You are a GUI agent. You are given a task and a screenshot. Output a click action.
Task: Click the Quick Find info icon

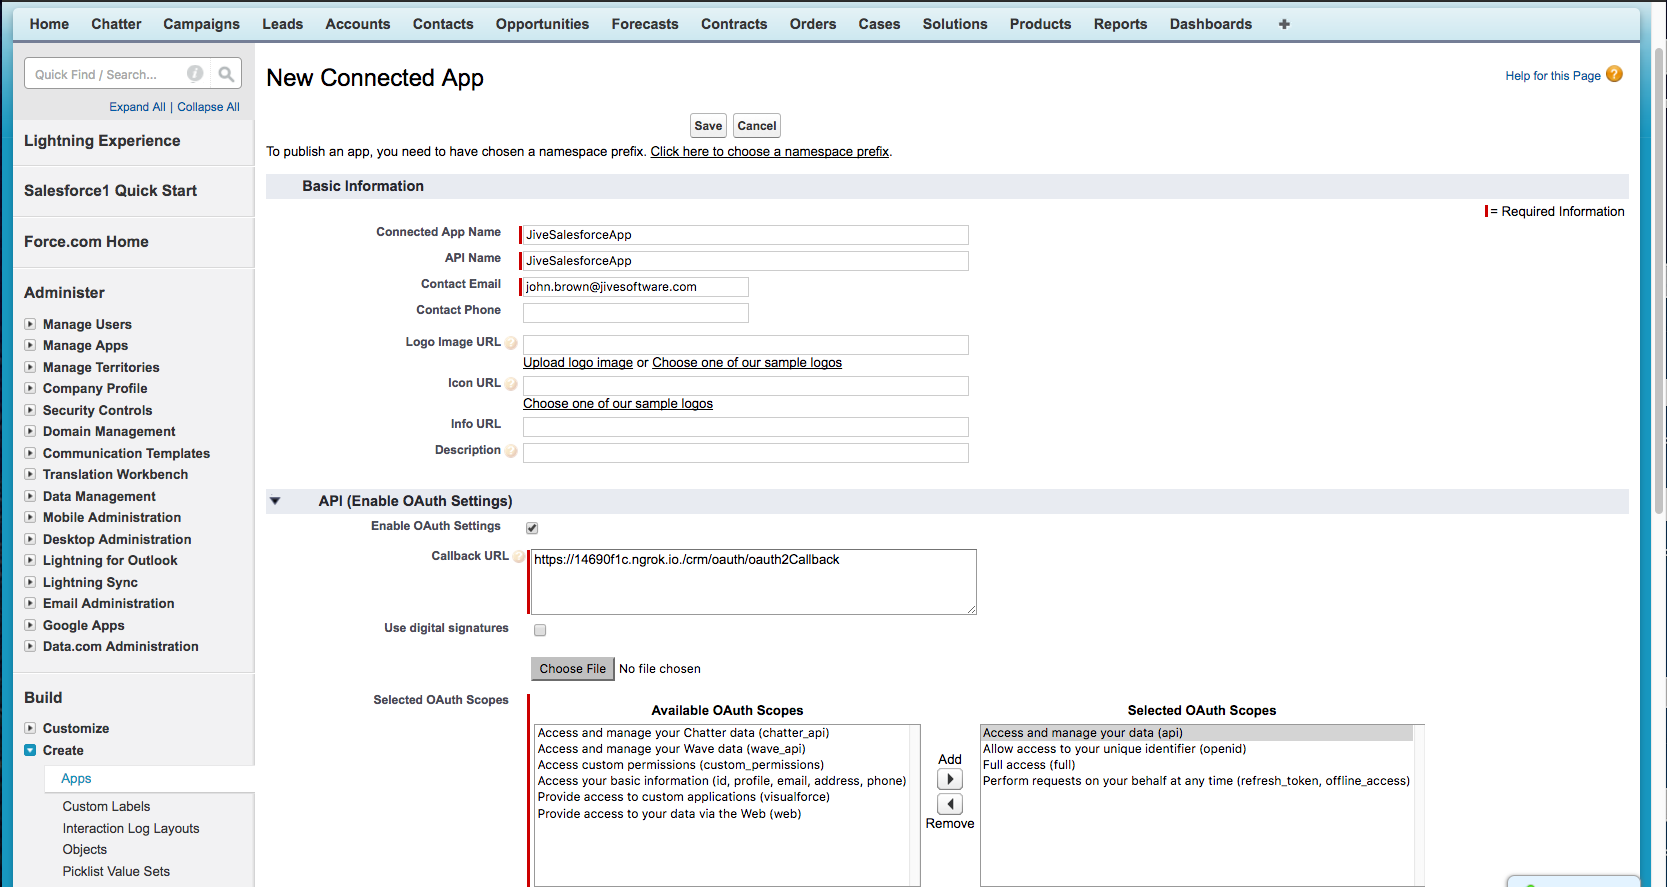click(x=195, y=74)
